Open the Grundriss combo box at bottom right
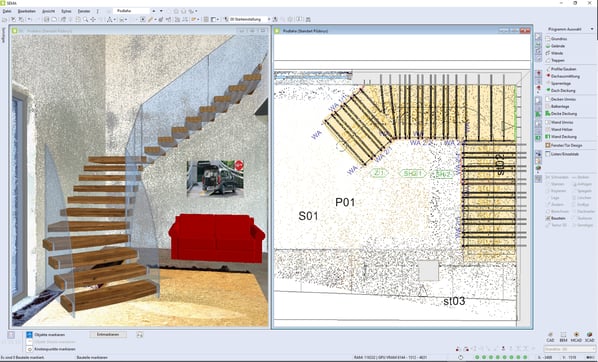598x362 pixels. coord(570,349)
